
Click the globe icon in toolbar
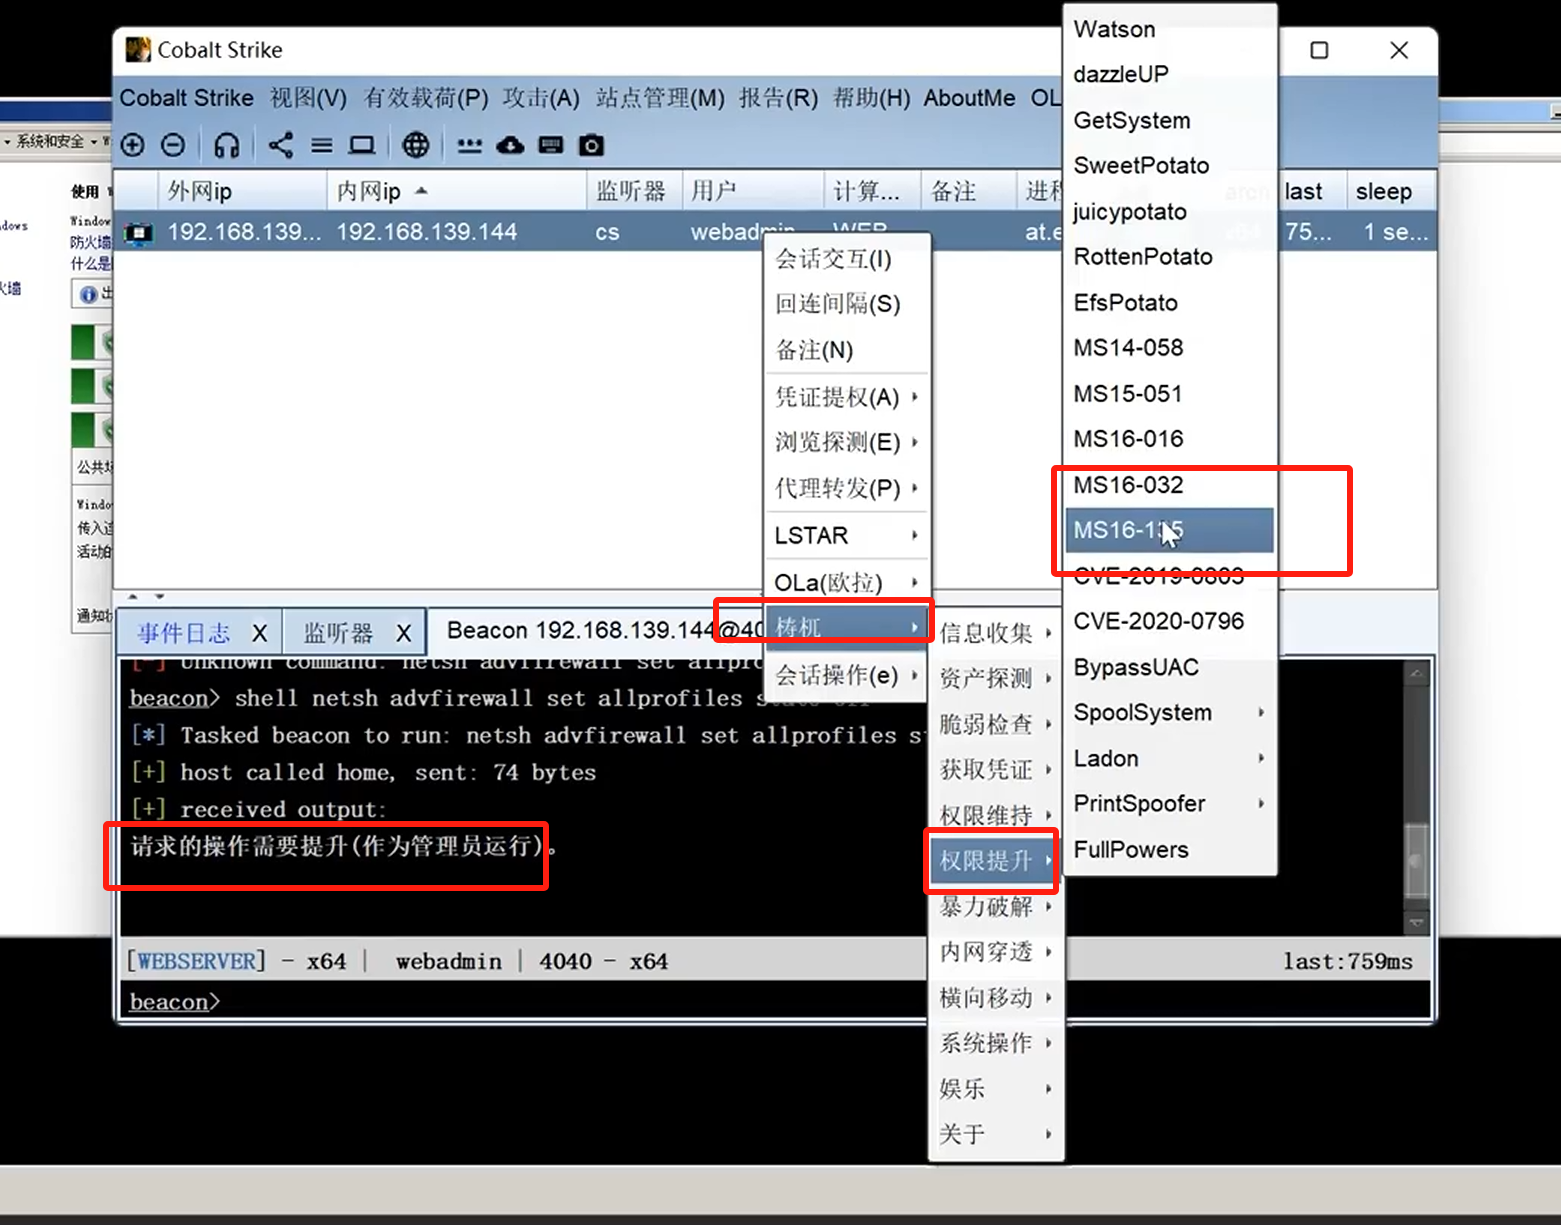[x=416, y=145]
